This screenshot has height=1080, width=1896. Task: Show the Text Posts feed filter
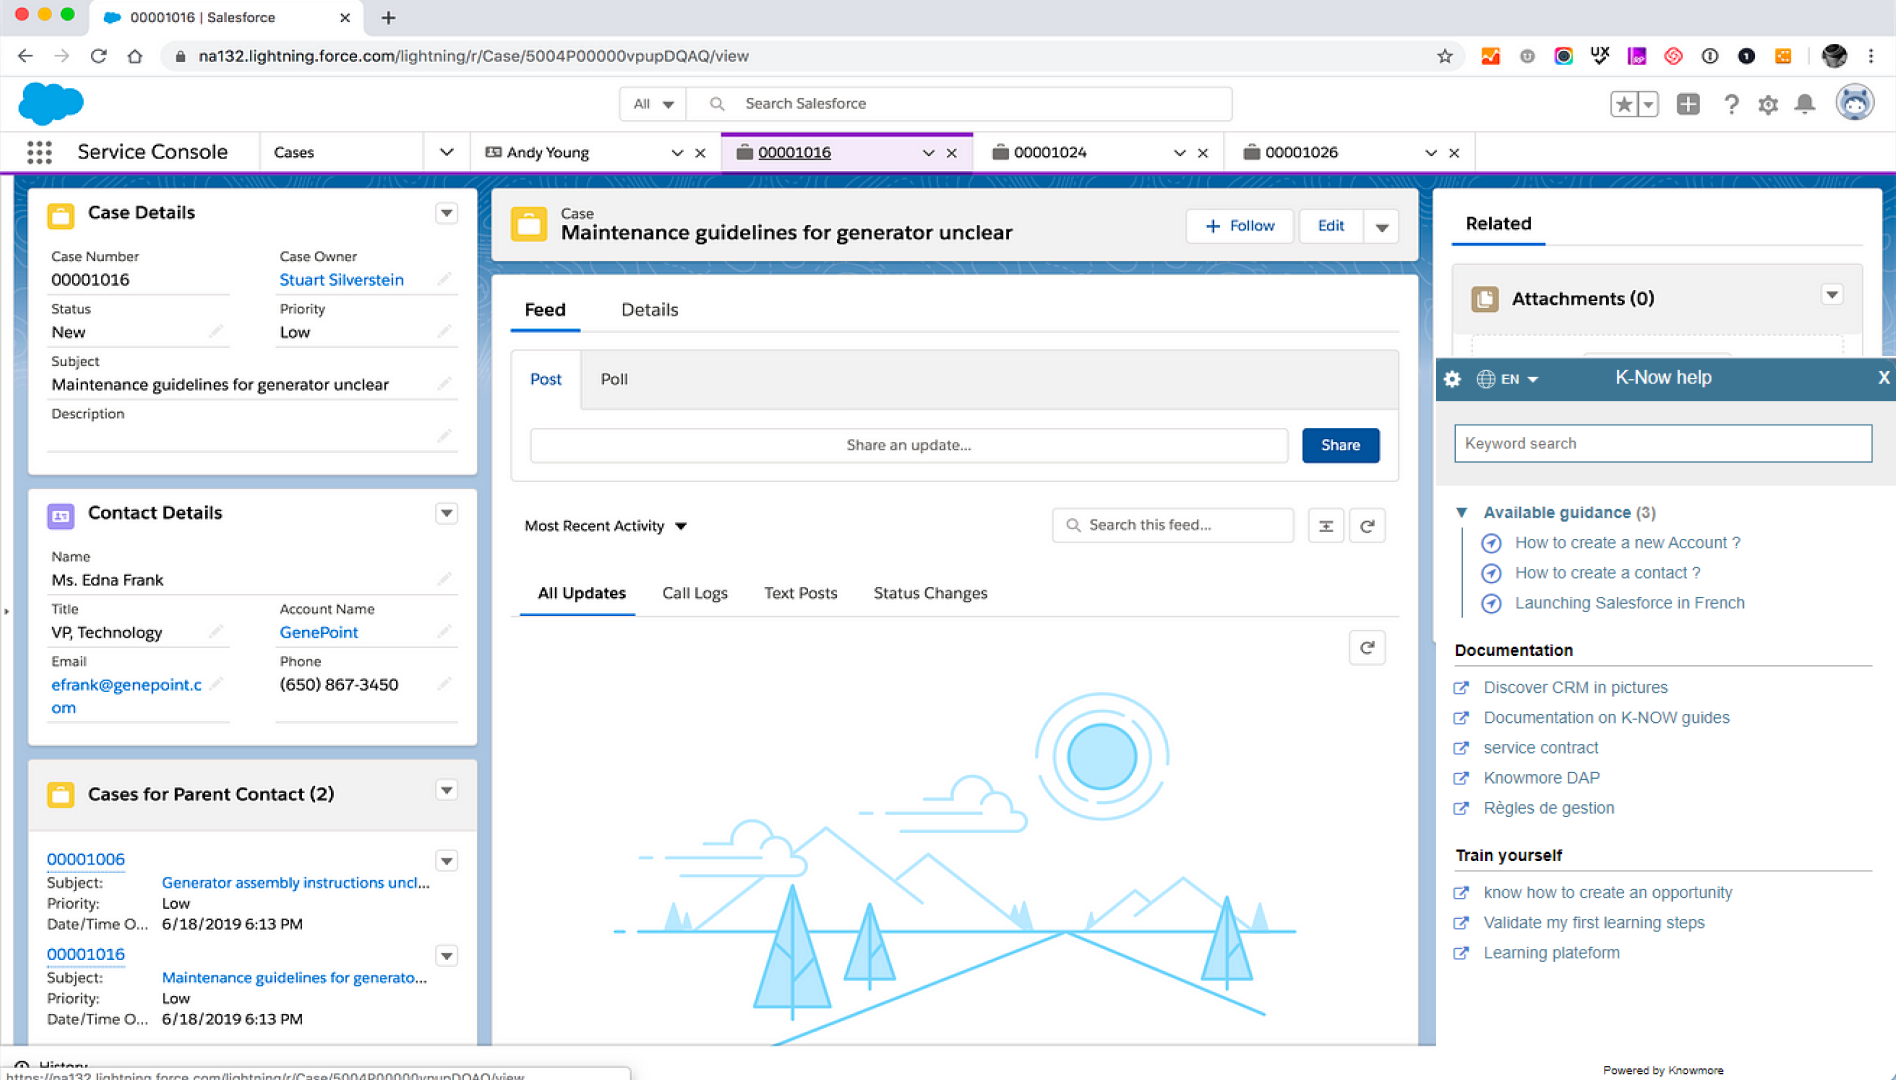800,593
